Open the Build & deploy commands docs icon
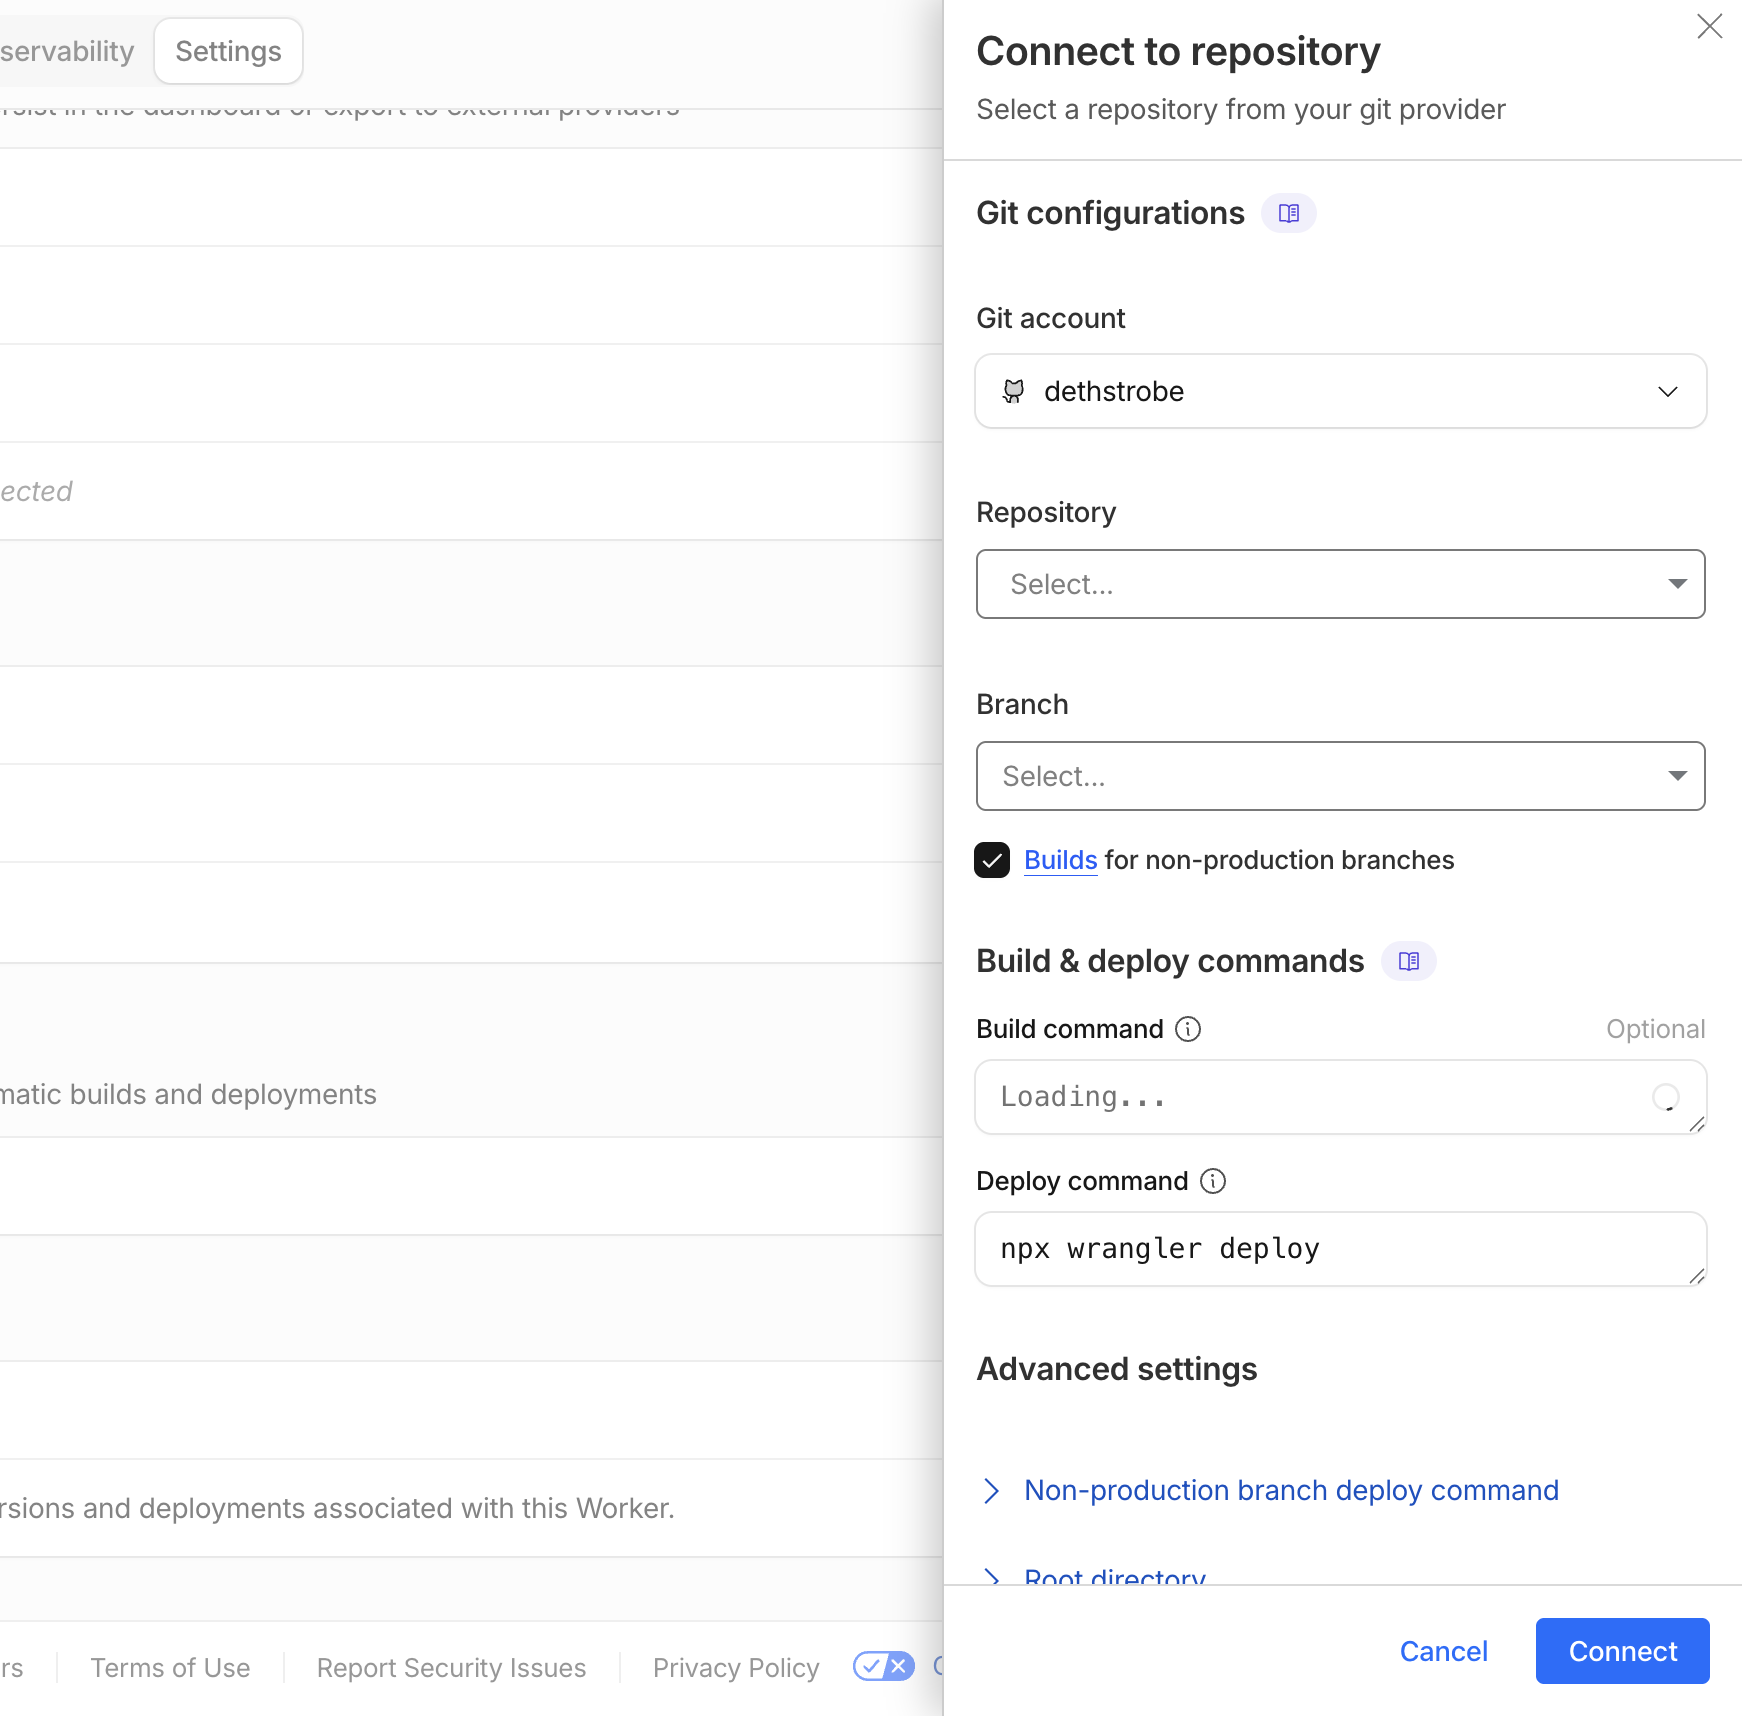Viewport: 1742px width, 1716px height. coord(1409,961)
